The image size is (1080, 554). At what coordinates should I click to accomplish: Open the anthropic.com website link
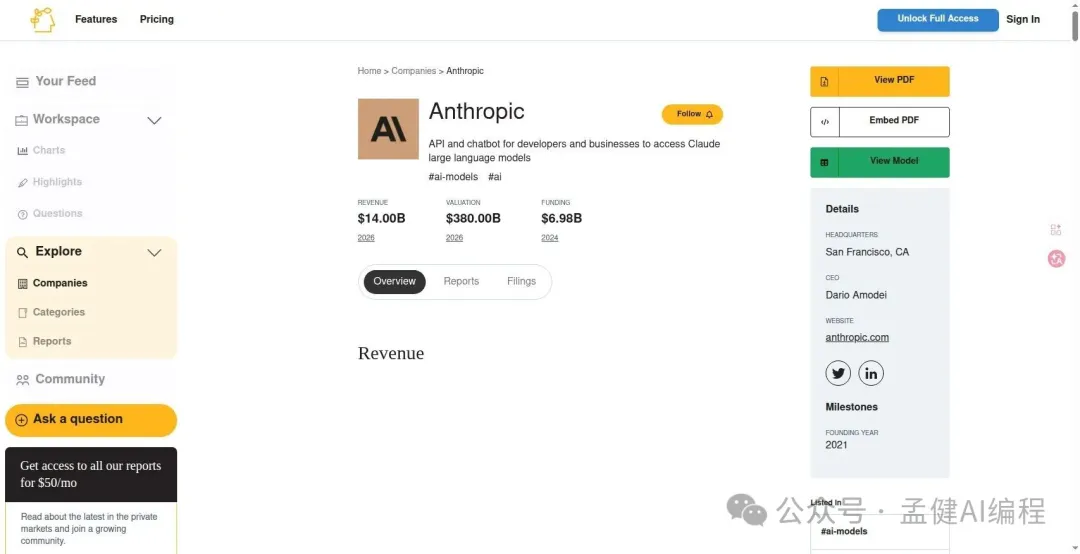pyautogui.click(x=857, y=338)
